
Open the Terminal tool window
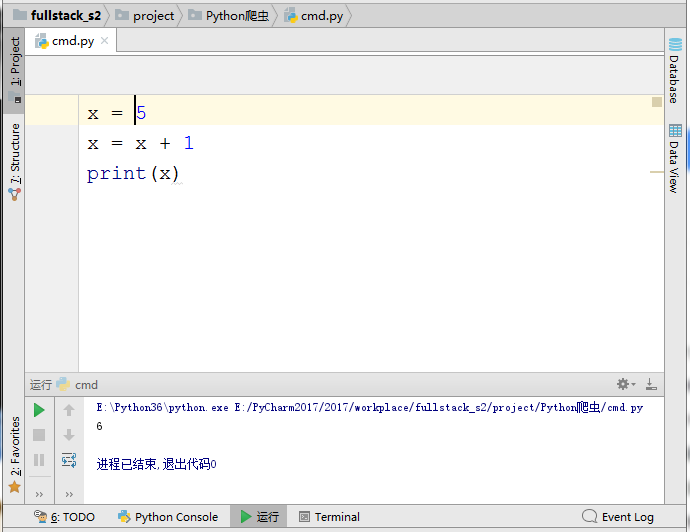pos(329,517)
